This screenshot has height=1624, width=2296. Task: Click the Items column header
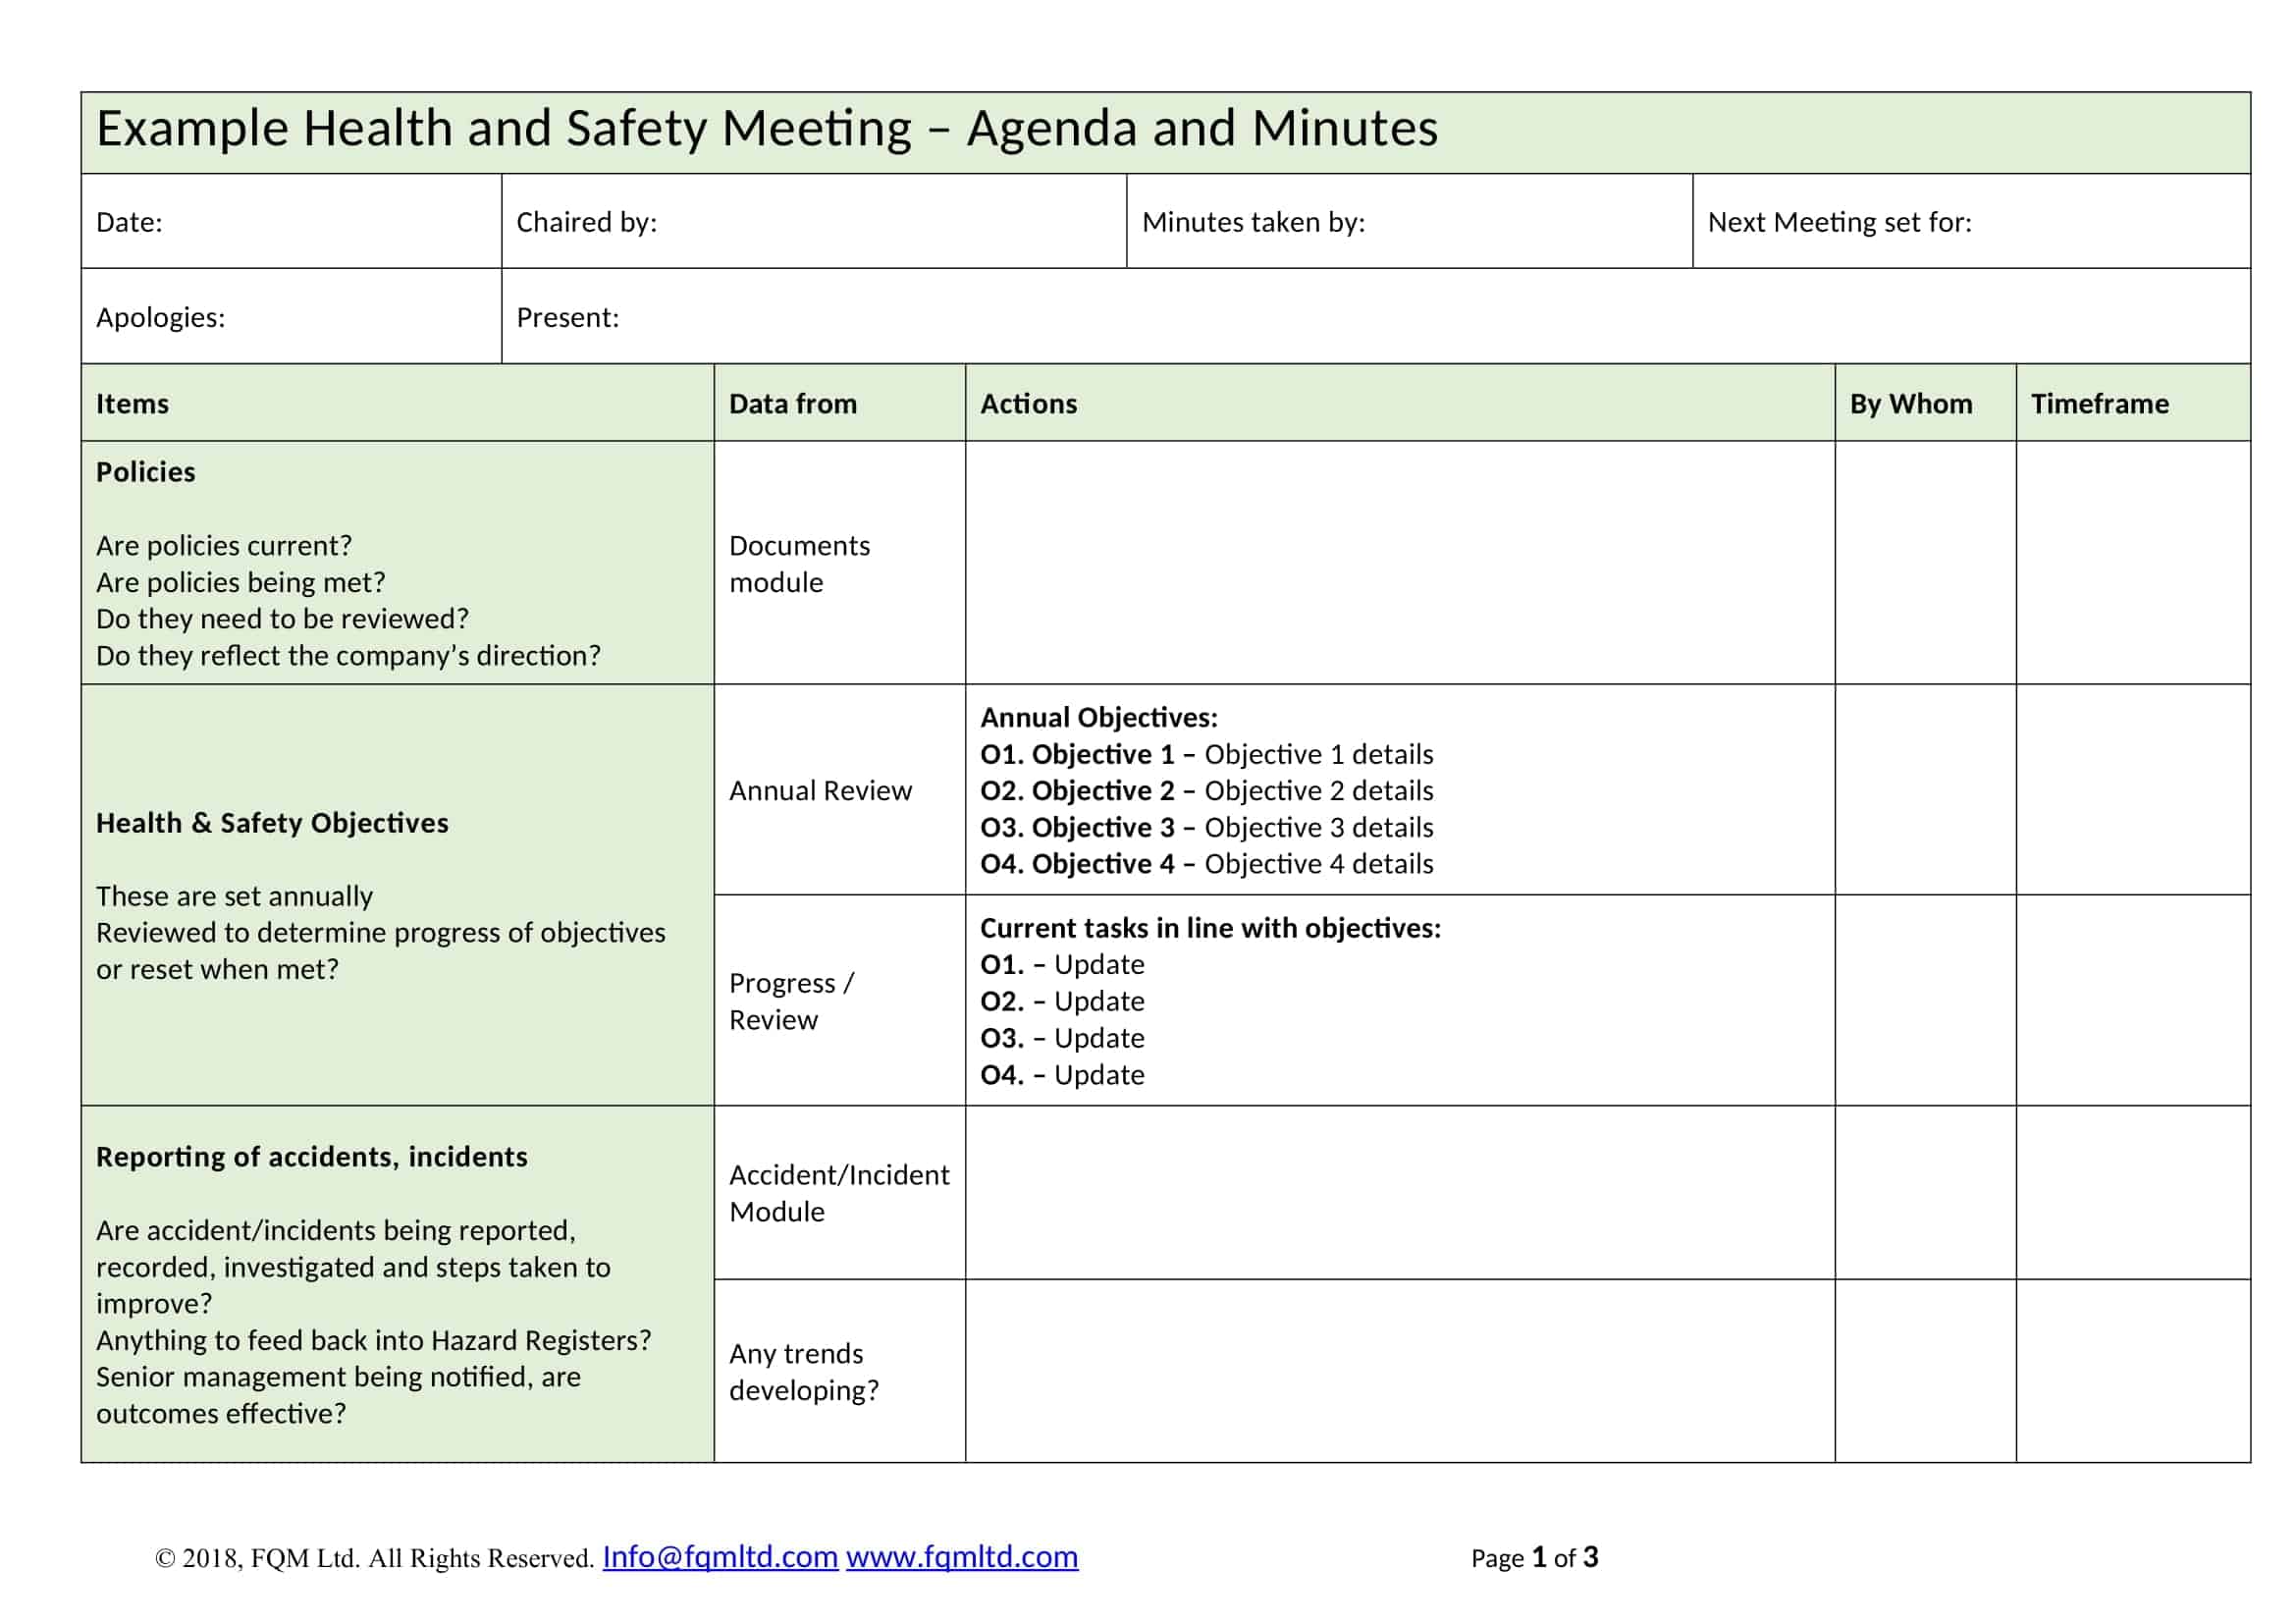(x=133, y=404)
